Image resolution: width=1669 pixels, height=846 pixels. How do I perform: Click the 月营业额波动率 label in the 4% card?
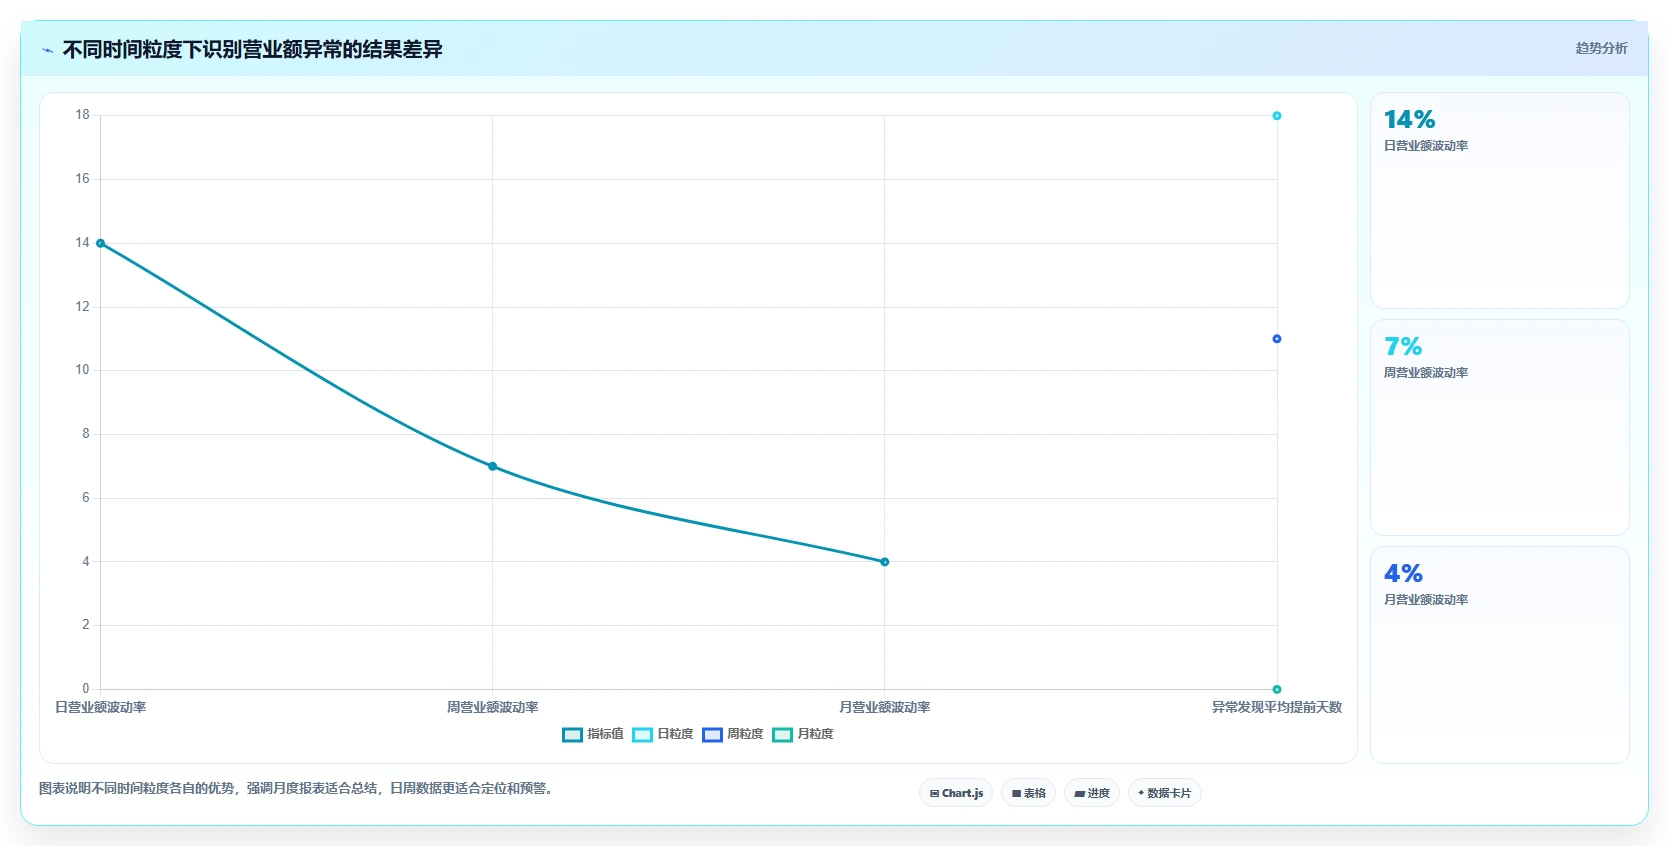(1426, 600)
